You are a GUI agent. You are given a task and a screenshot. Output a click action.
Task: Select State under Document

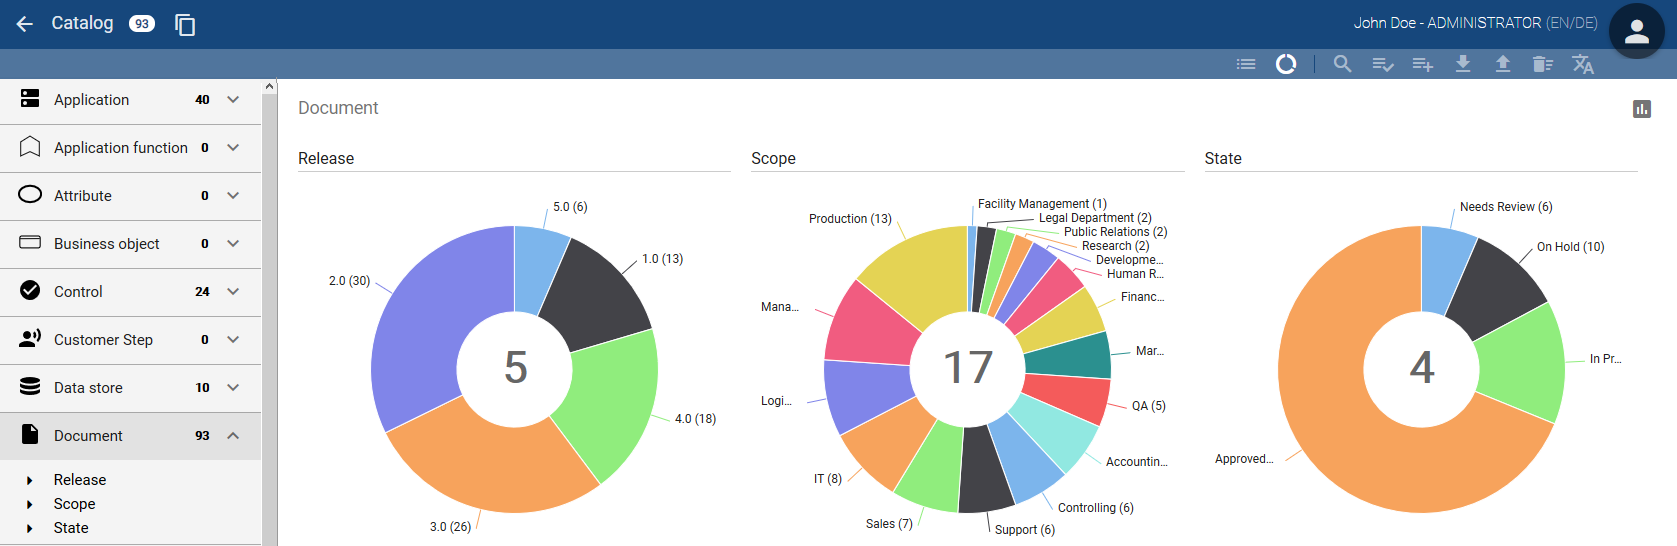[71, 528]
